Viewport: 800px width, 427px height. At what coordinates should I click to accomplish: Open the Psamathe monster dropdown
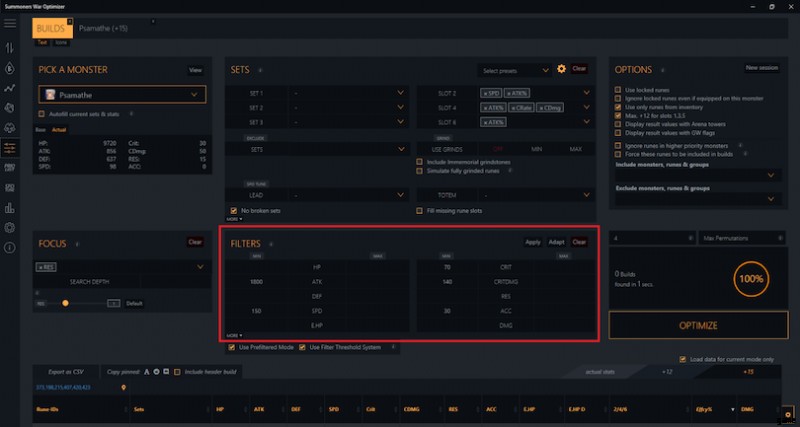pos(120,95)
